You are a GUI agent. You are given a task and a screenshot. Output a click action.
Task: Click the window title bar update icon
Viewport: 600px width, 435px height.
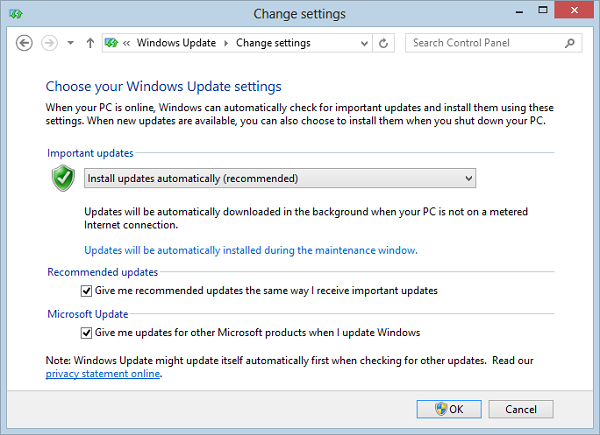tap(16, 14)
